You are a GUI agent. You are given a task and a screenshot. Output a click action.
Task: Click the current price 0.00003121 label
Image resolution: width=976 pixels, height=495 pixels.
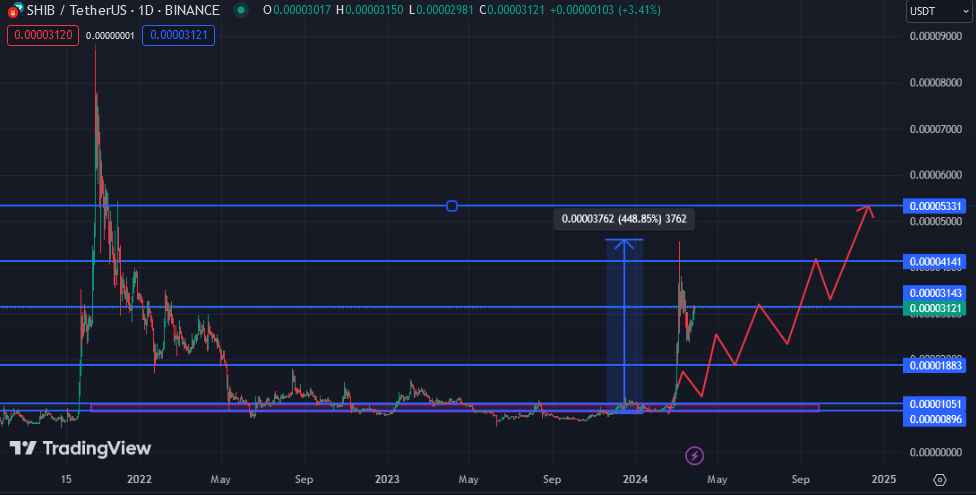pos(936,308)
